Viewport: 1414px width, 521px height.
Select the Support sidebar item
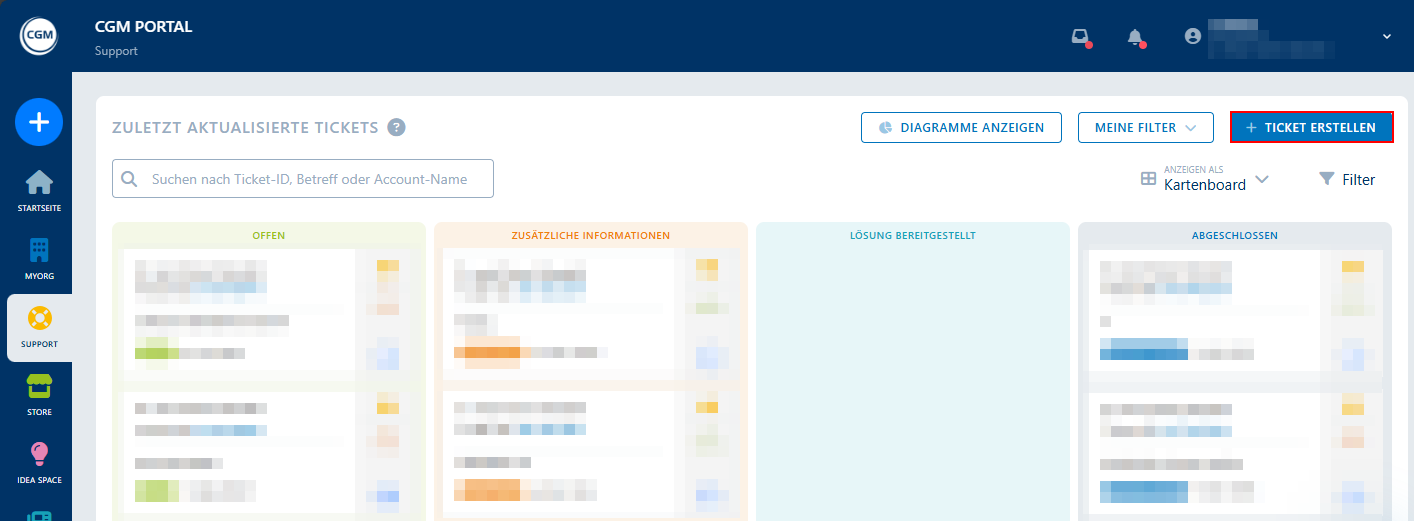click(39, 327)
